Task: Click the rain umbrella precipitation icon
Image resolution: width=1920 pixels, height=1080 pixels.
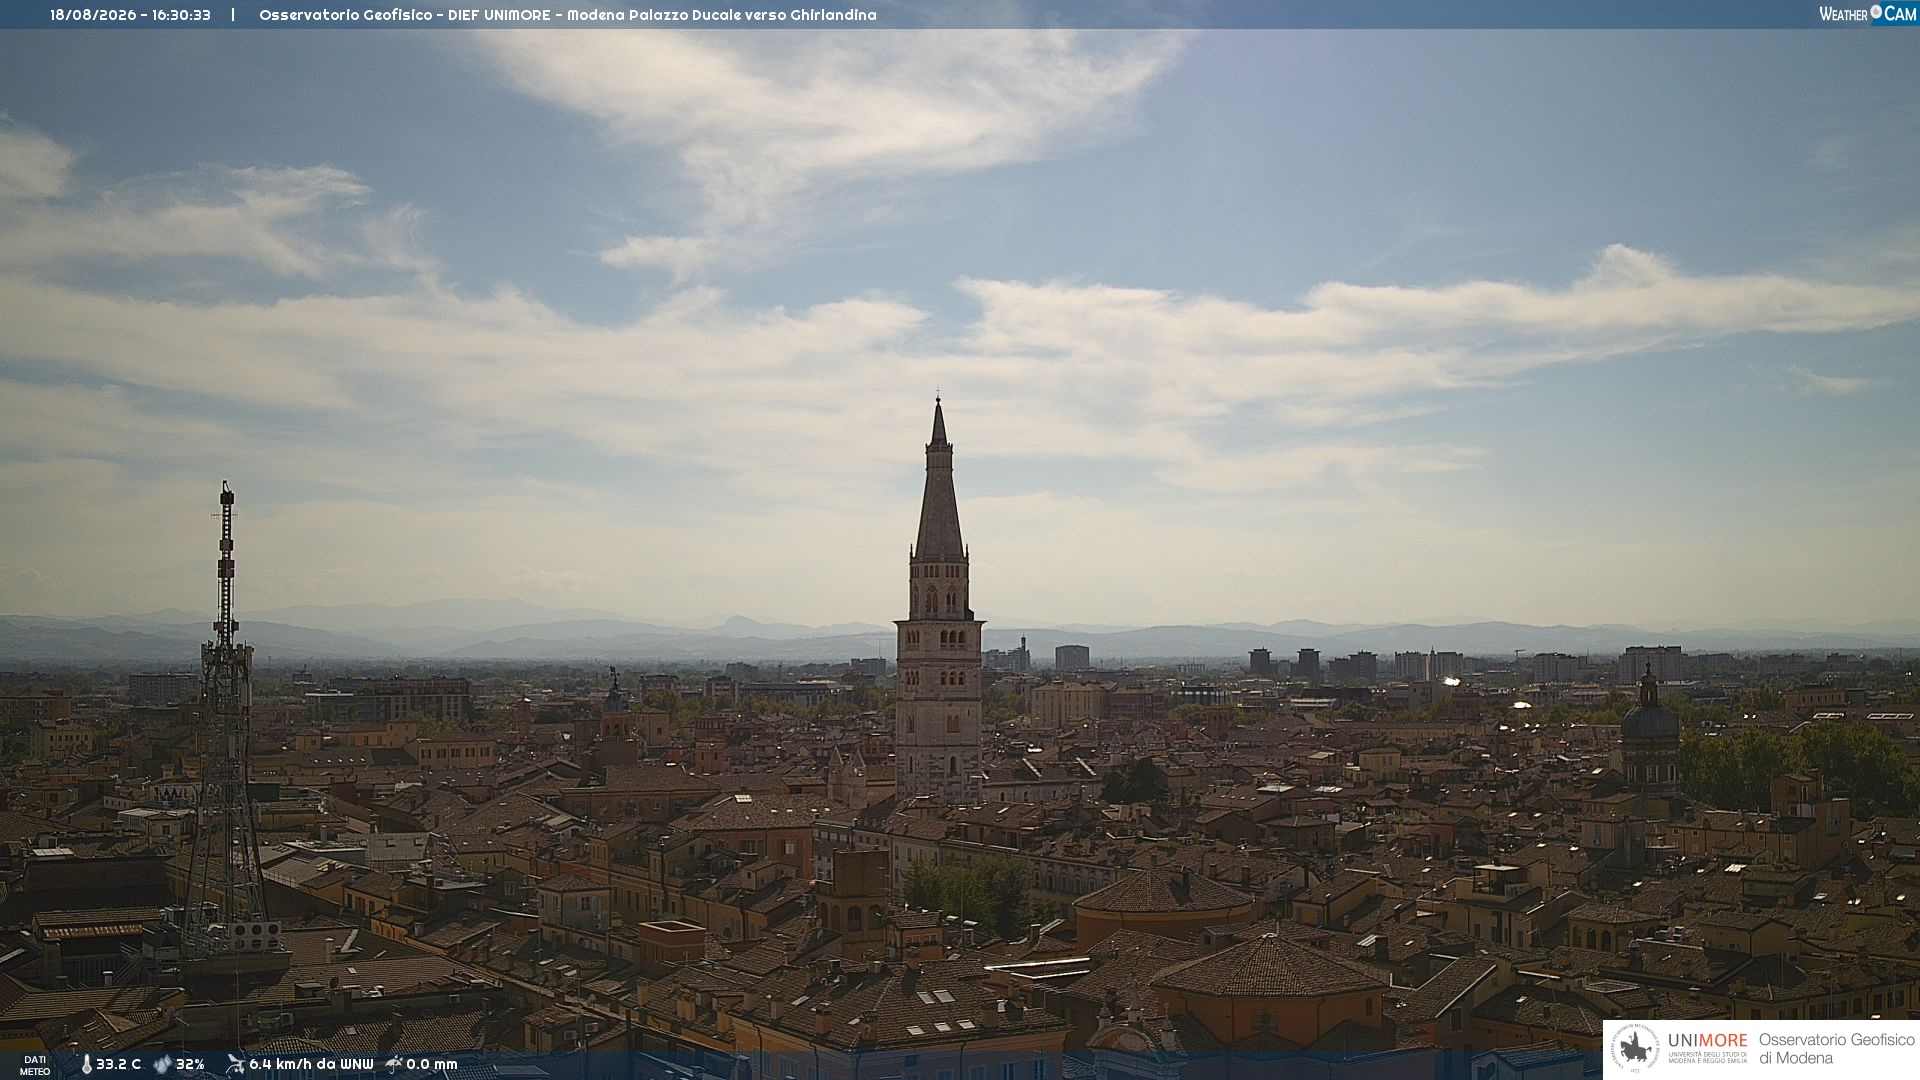Action: [394, 1064]
